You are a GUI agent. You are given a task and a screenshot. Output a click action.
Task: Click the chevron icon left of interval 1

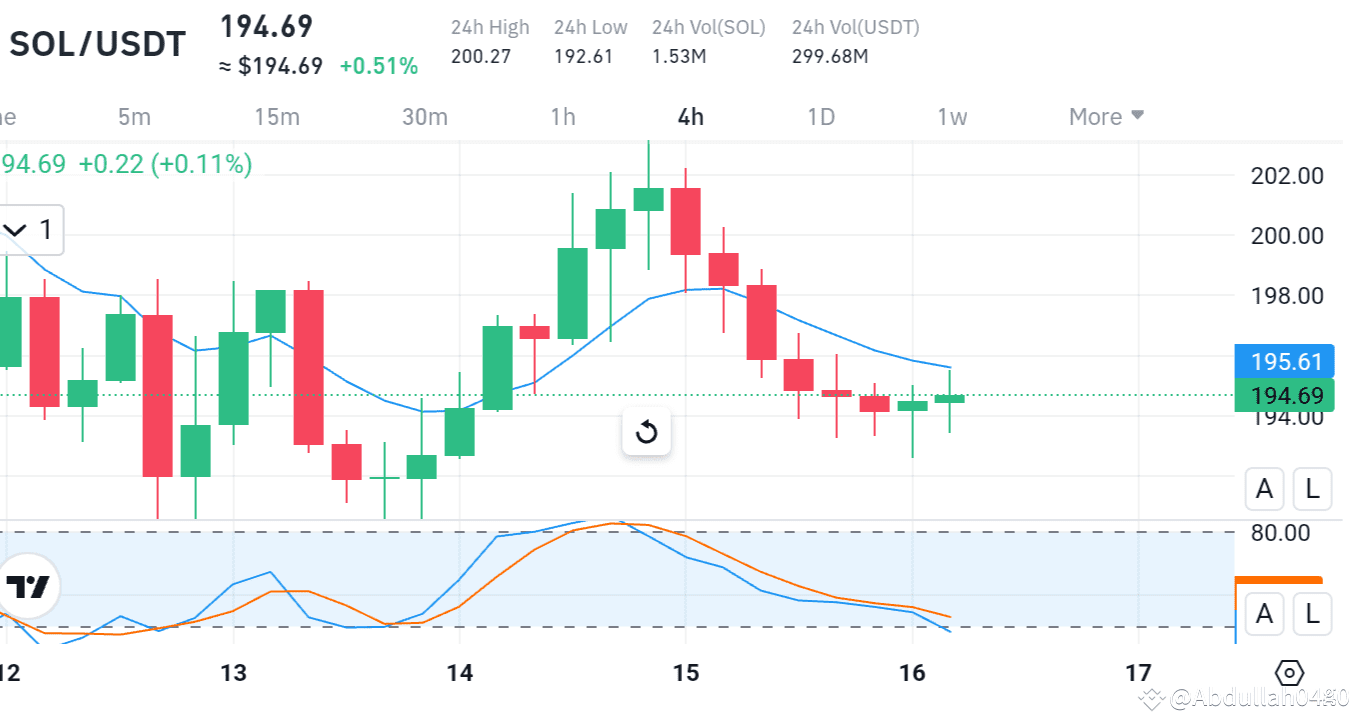pos(14,229)
